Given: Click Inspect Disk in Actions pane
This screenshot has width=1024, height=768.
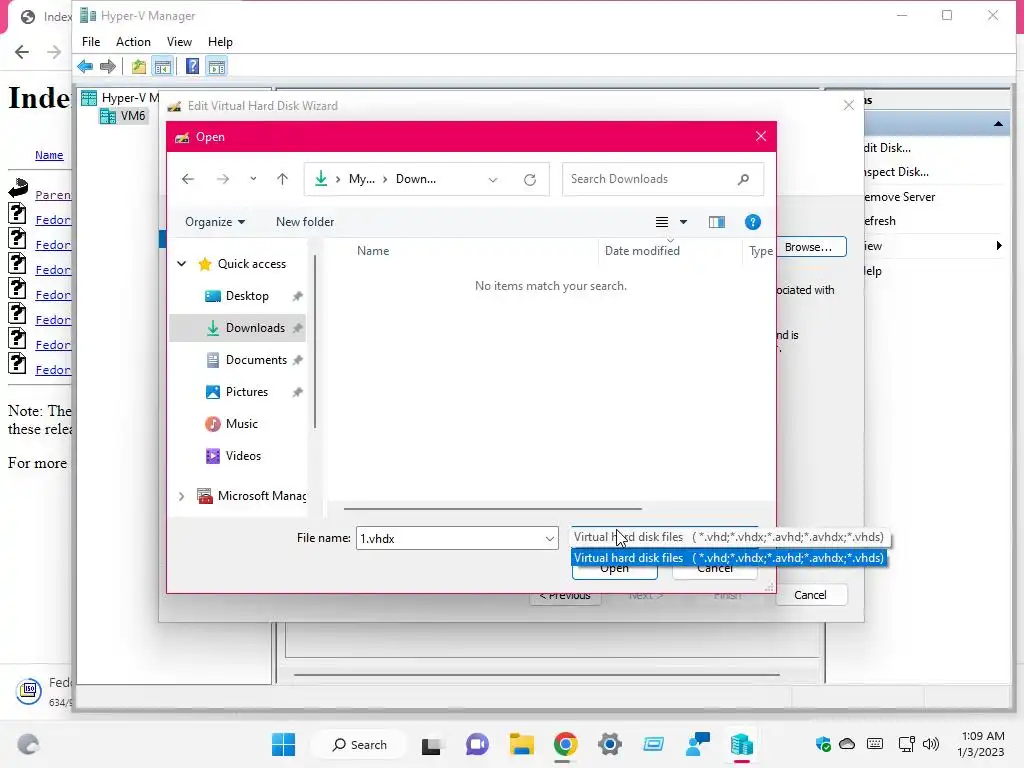Looking at the screenshot, I should point(896,172).
